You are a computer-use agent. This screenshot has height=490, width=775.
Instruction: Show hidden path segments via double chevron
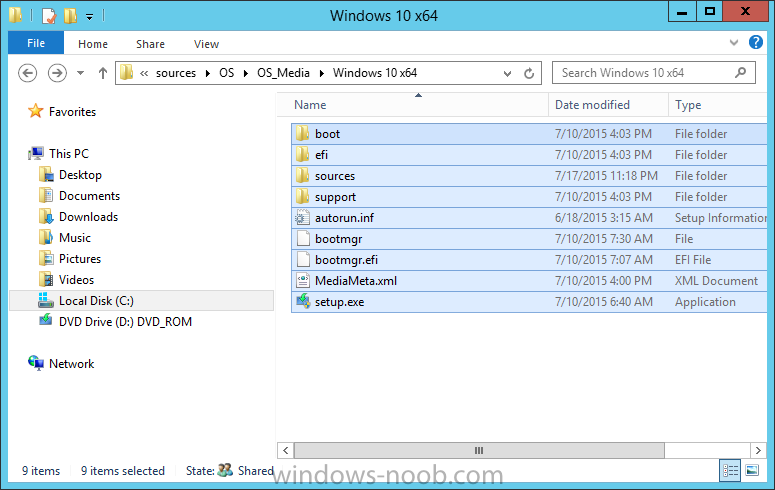(144, 73)
